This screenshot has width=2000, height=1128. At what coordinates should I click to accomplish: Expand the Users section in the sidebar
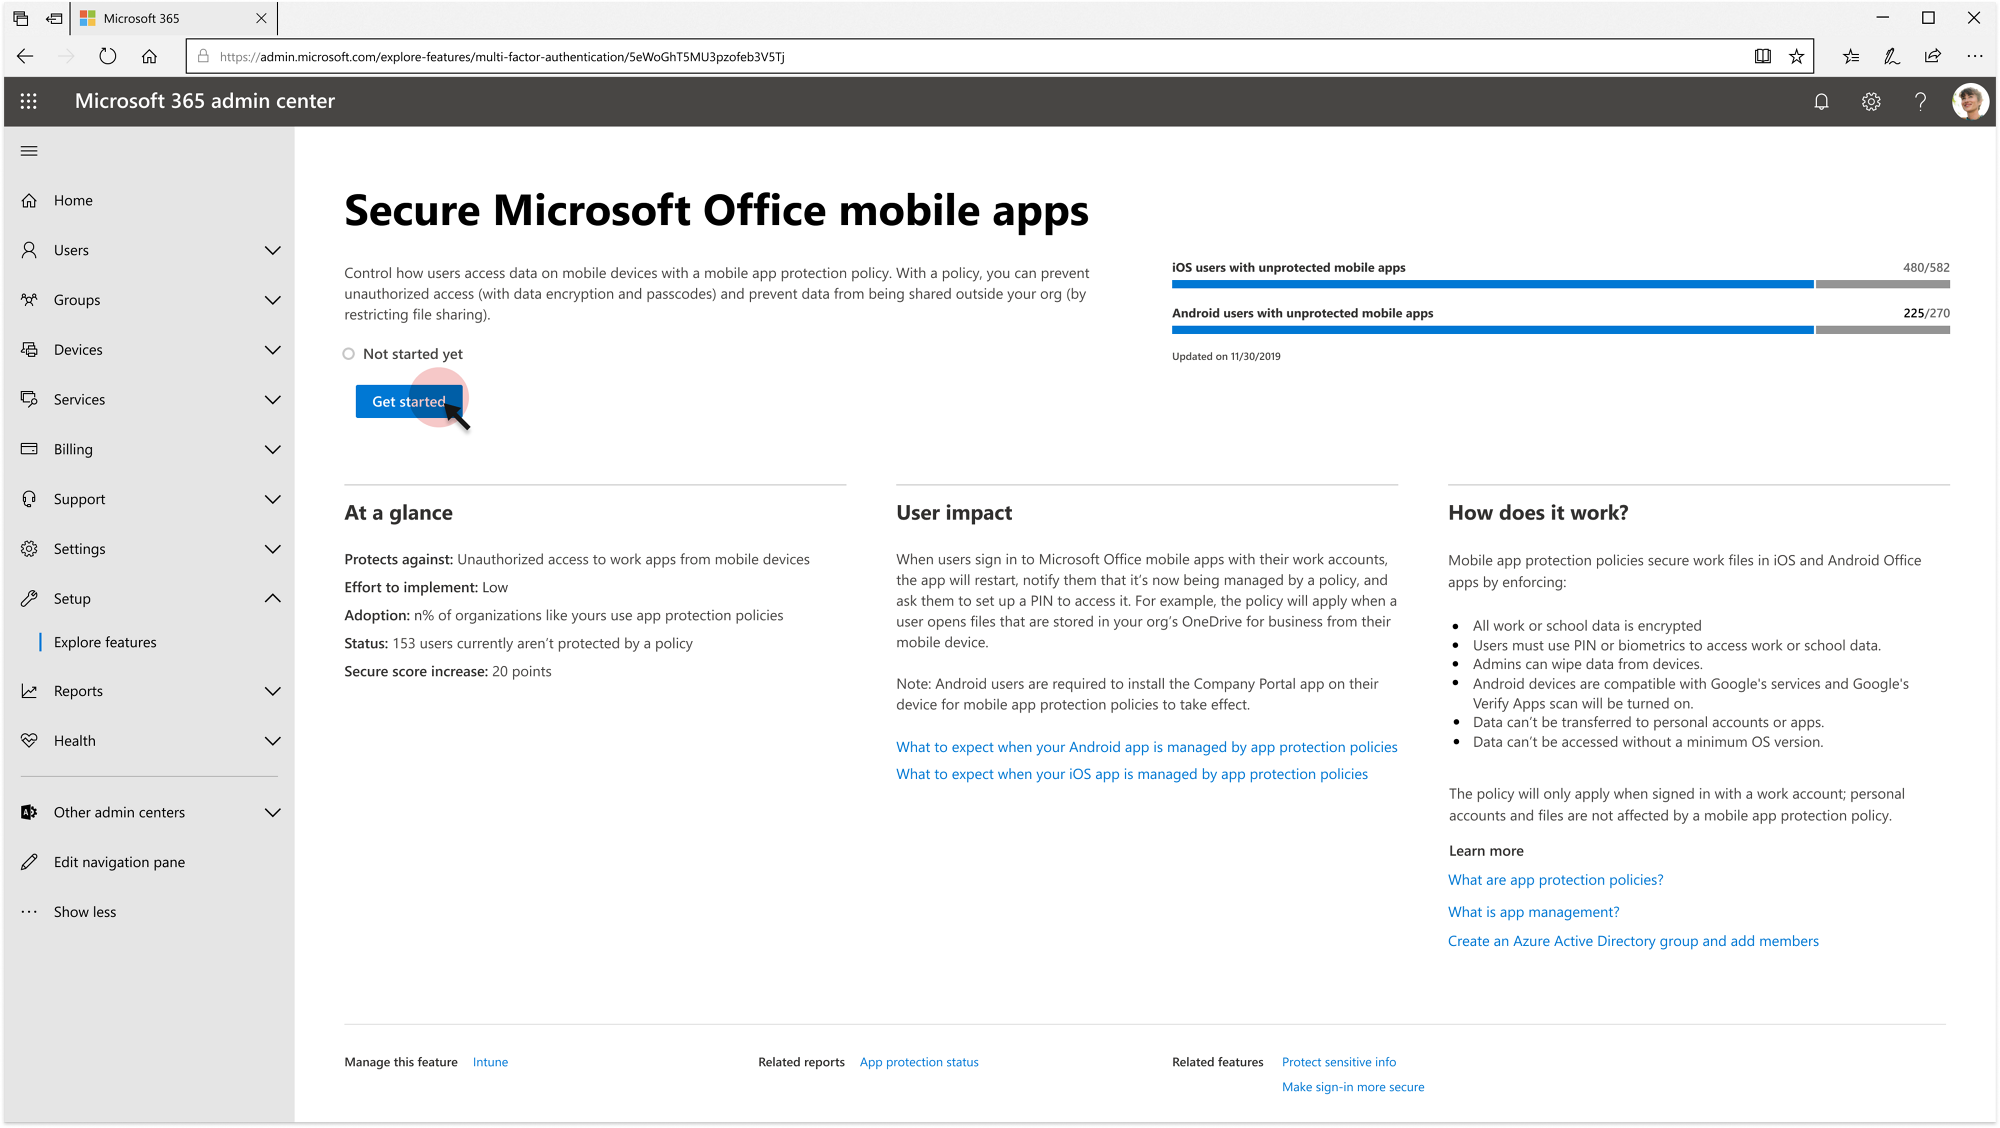point(272,250)
